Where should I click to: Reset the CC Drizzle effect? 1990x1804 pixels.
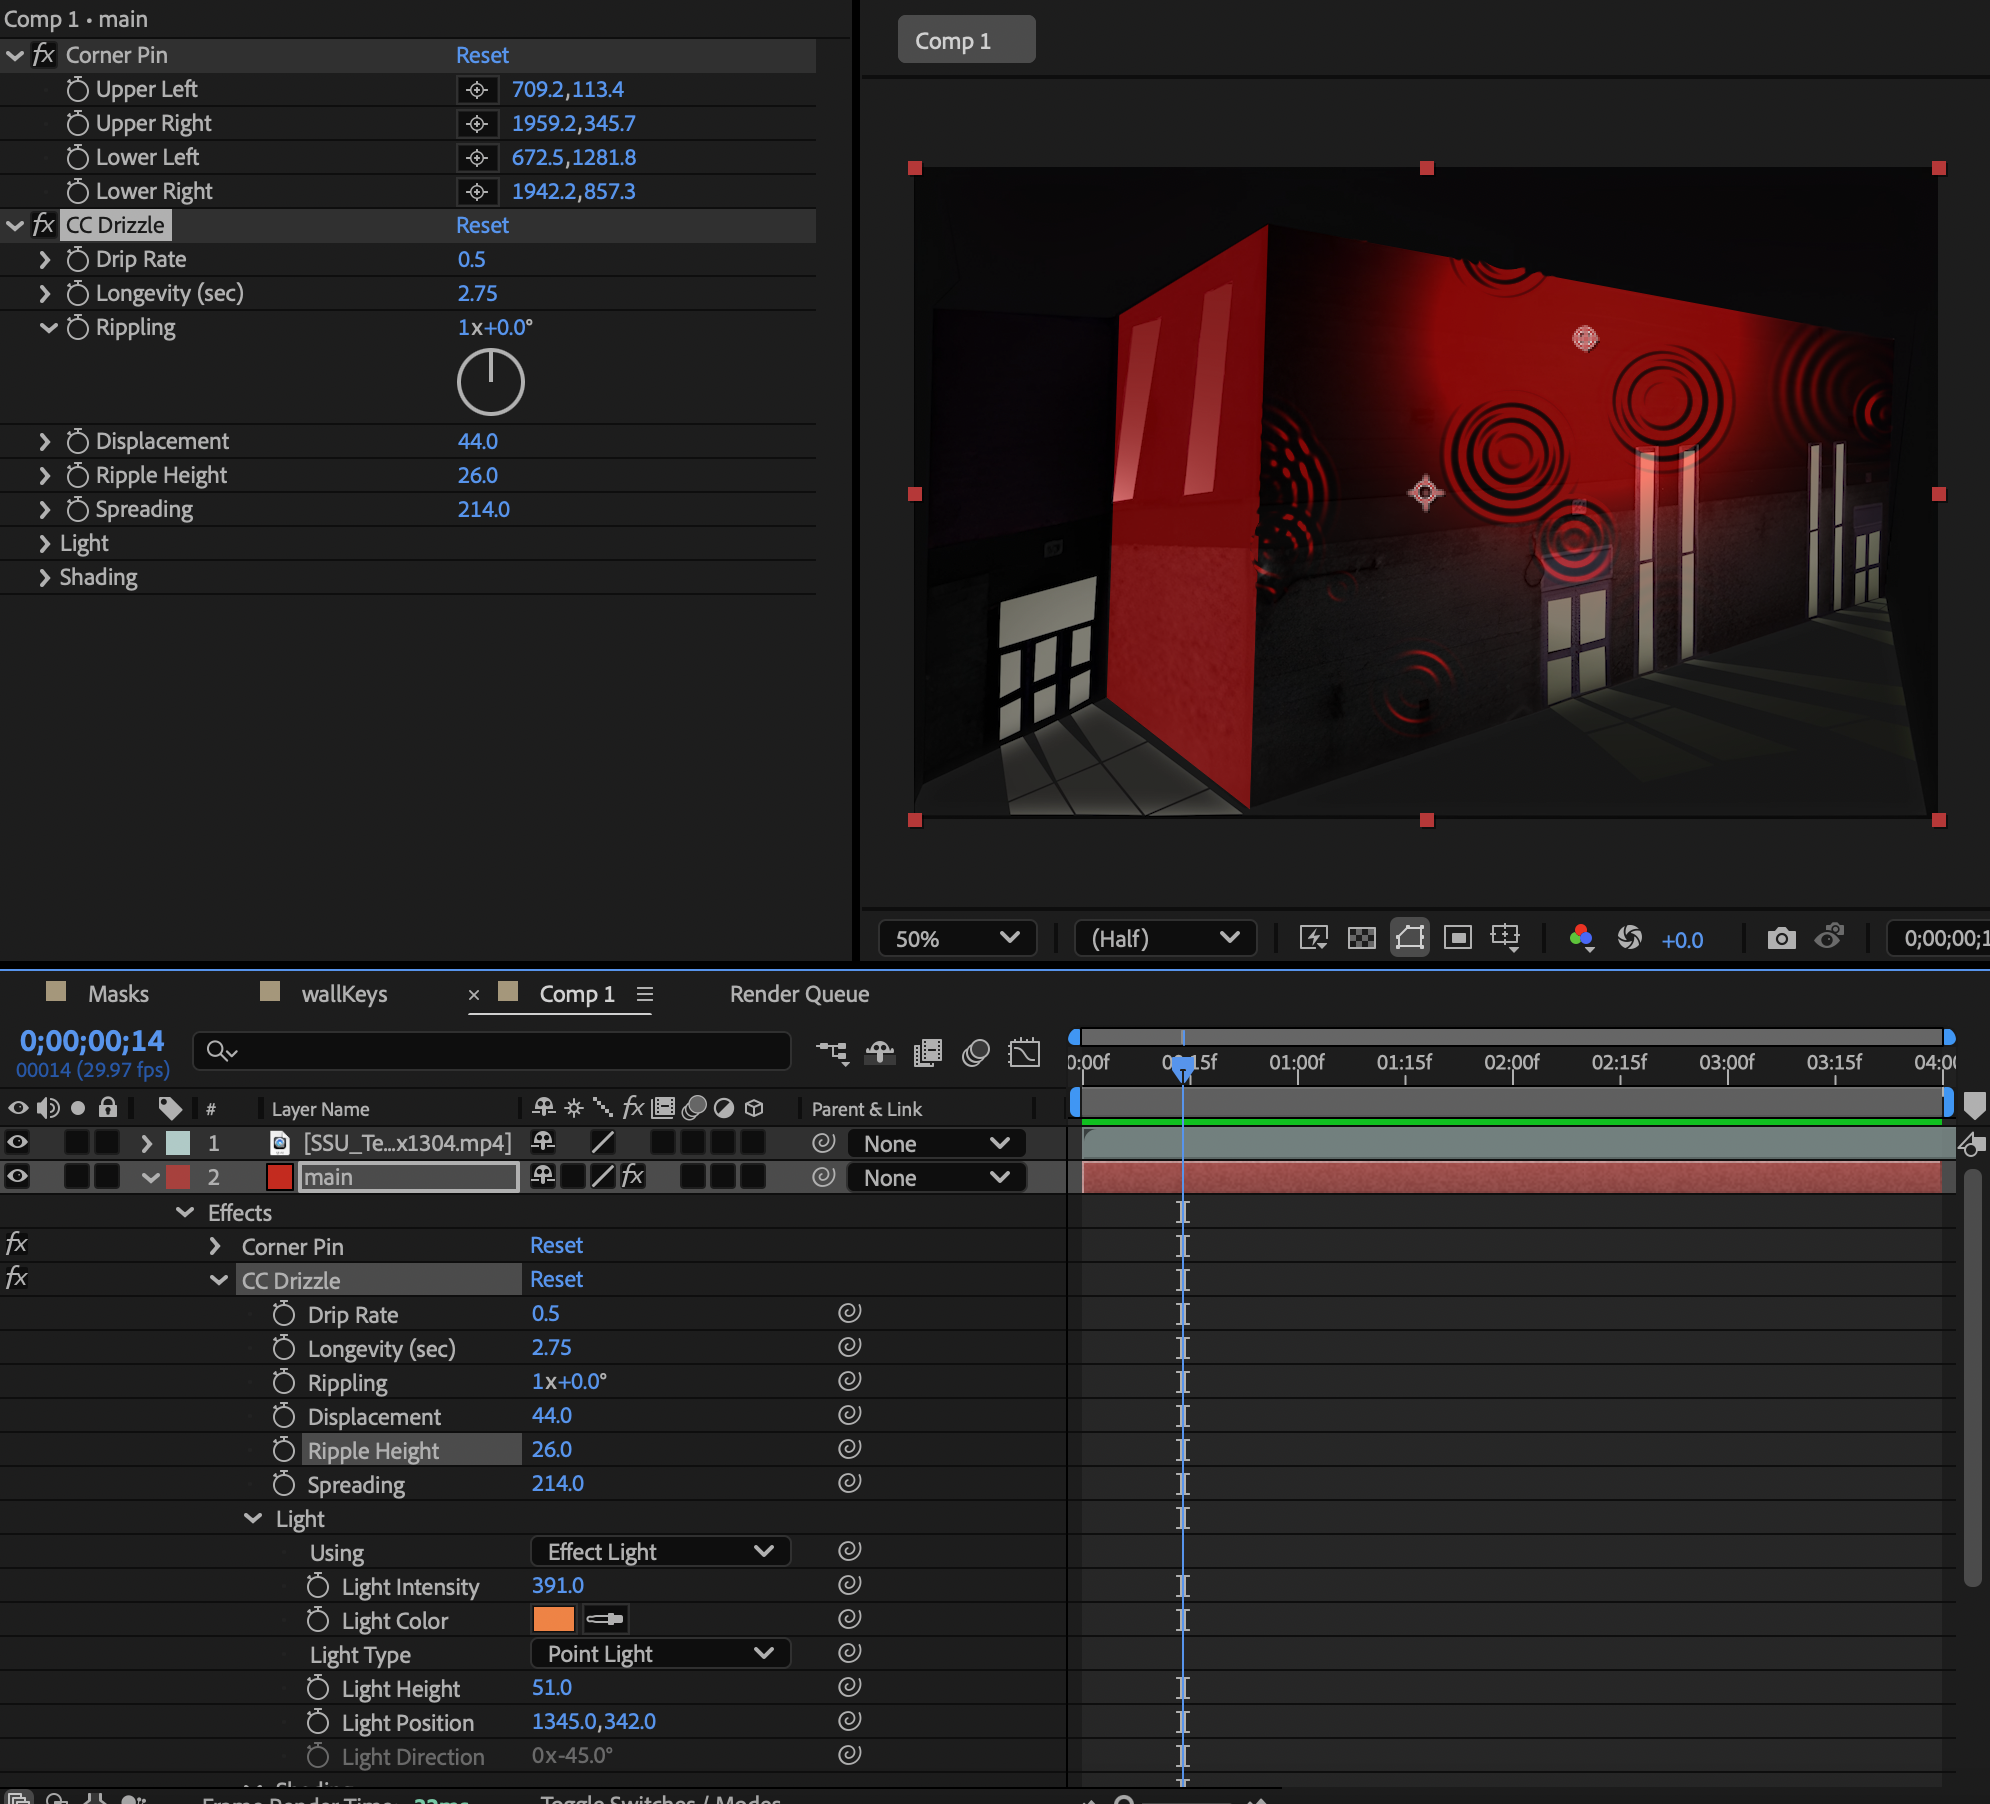[x=482, y=225]
